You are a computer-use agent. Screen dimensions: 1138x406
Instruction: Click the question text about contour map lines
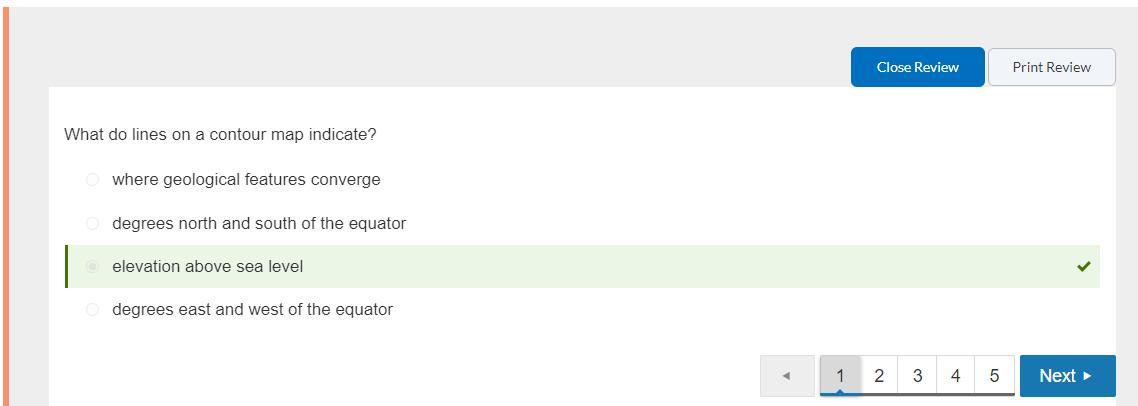[x=220, y=134]
